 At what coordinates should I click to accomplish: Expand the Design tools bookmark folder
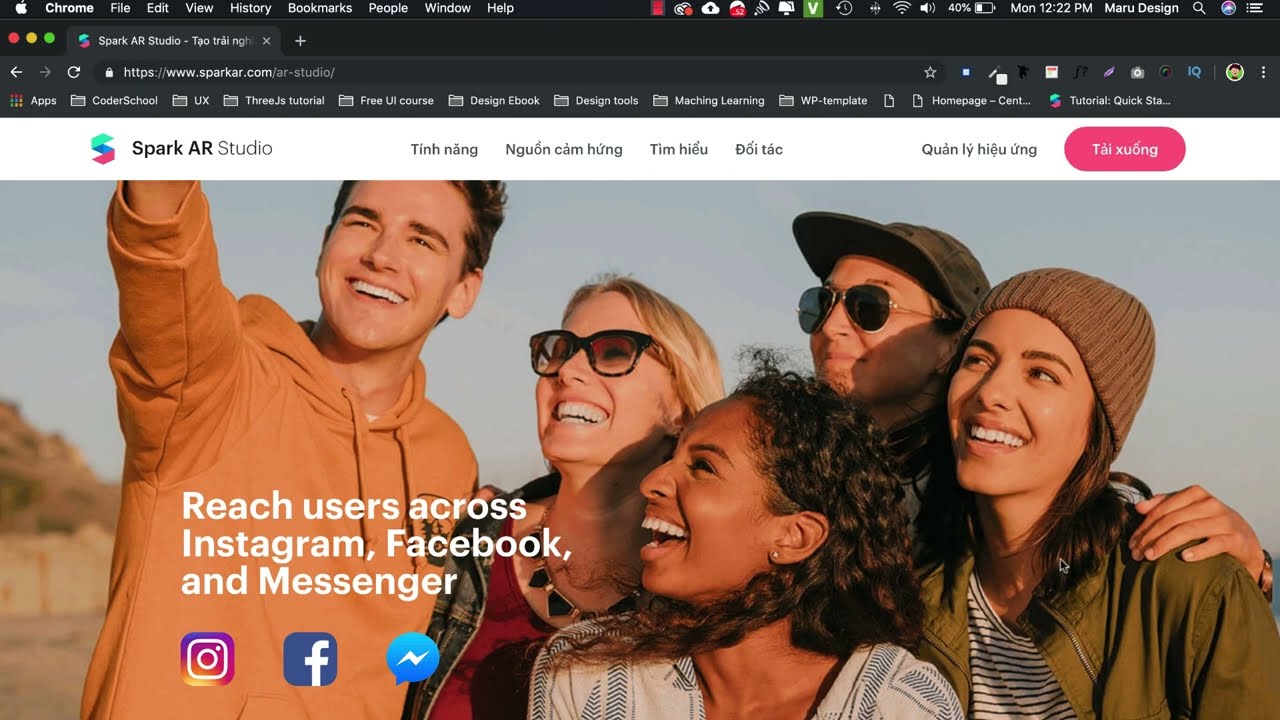596,100
